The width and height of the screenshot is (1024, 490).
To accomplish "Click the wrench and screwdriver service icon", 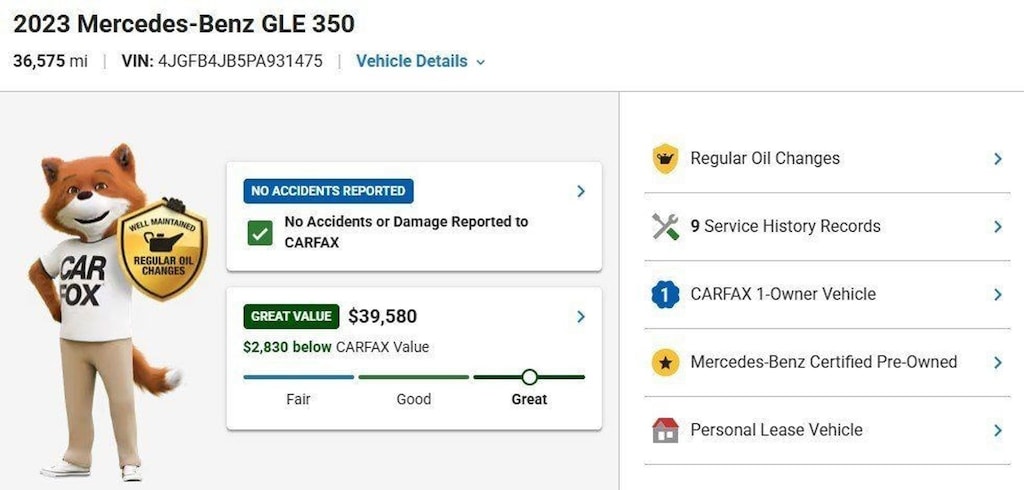I will (x=665, y=227).
